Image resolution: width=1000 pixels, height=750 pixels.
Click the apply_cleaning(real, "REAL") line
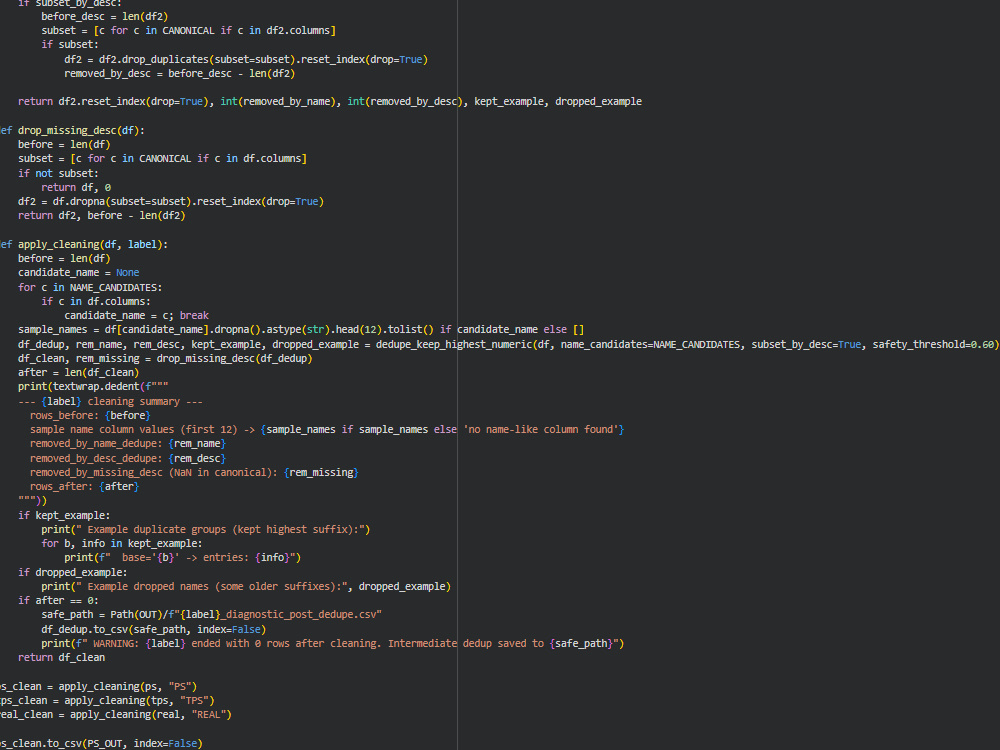tap(116, 715)
